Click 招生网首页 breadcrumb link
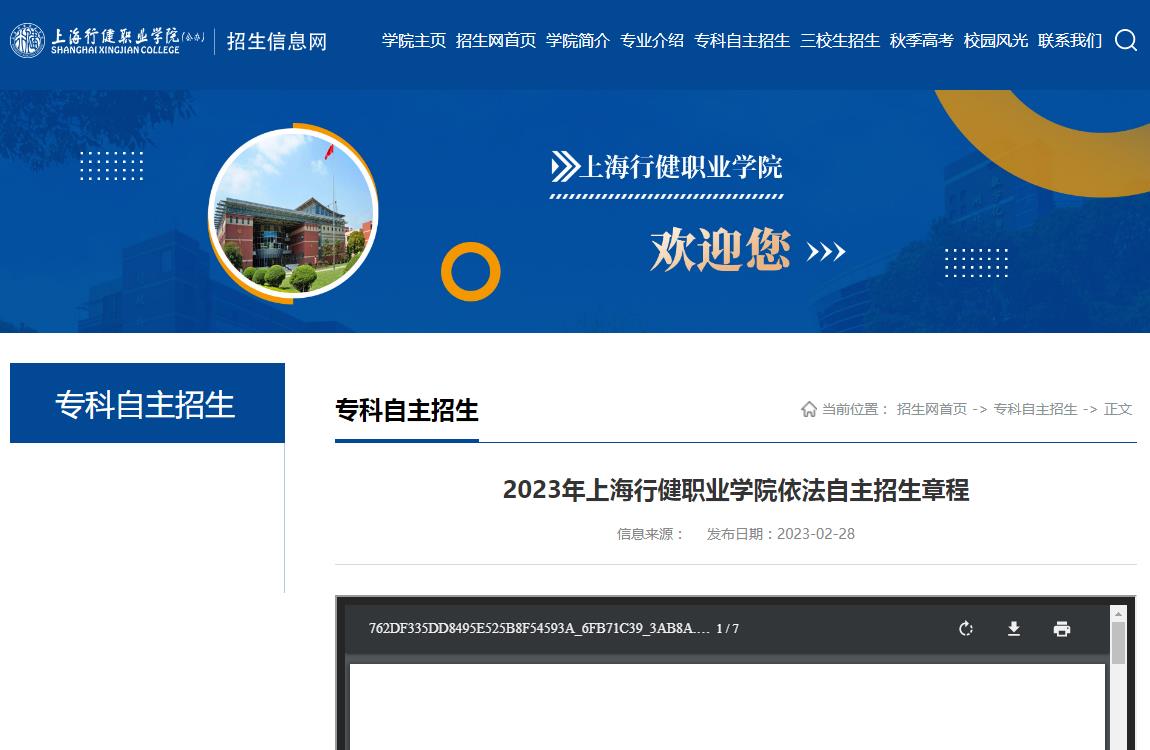The image size is (1150, 750). point(931,409)
